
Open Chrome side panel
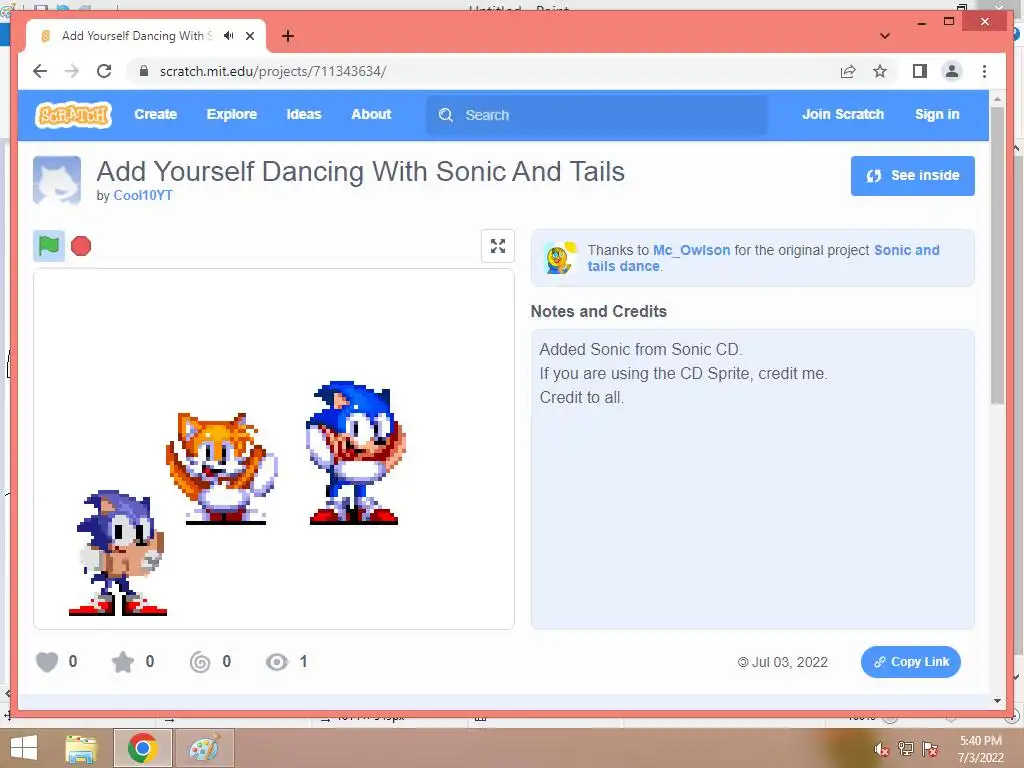[920, 71]
